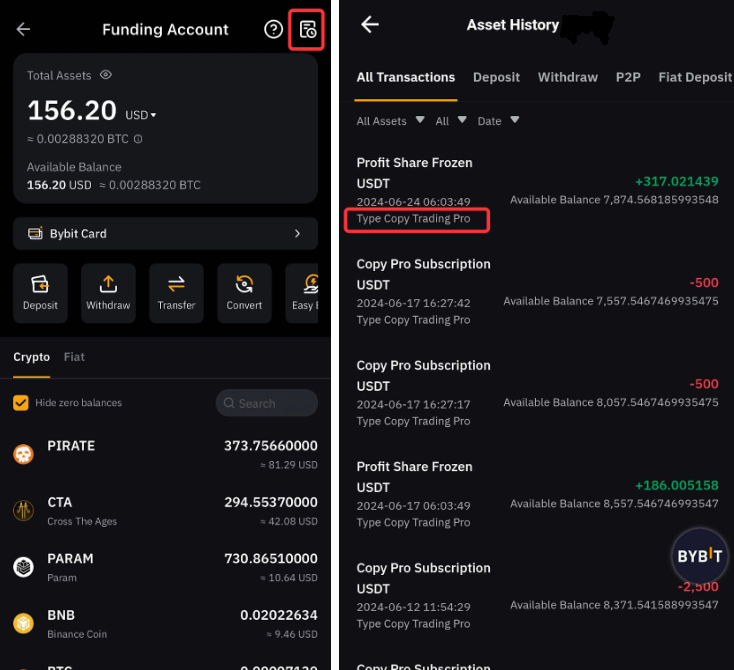734x670 pixels.
Task: Tap the Convert button
Action: [244, 293]
